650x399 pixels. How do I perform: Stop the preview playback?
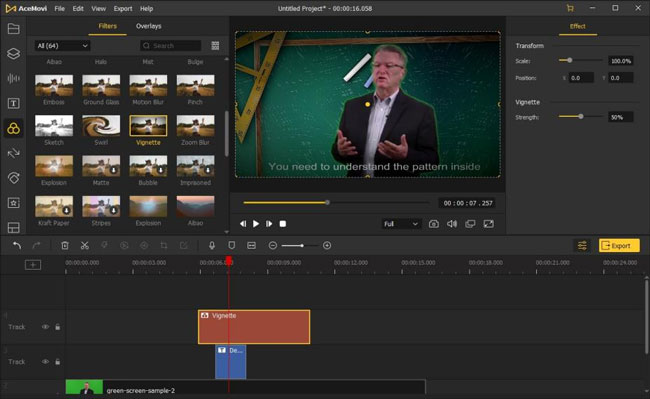coord(283,224)
